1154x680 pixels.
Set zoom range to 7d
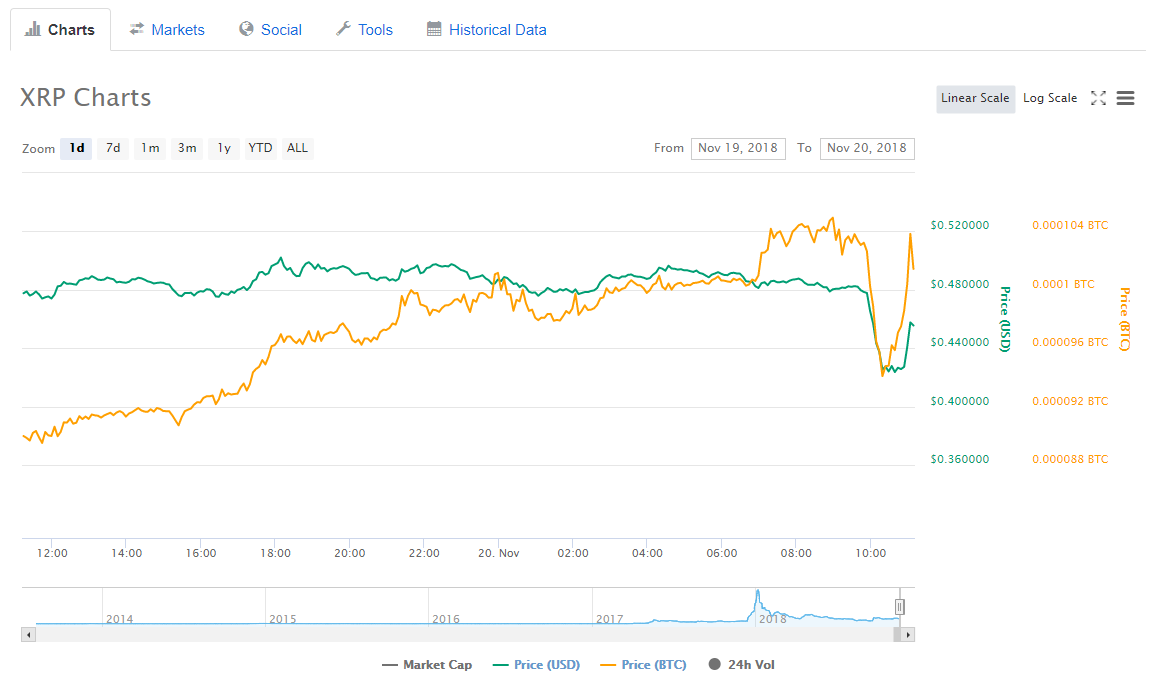tap(113, 148)
